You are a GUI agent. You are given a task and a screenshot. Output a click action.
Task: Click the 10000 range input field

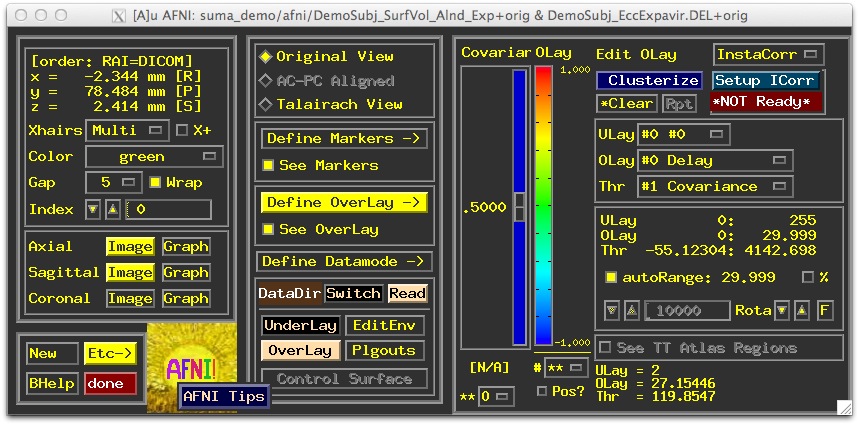(x=688, y=311)
